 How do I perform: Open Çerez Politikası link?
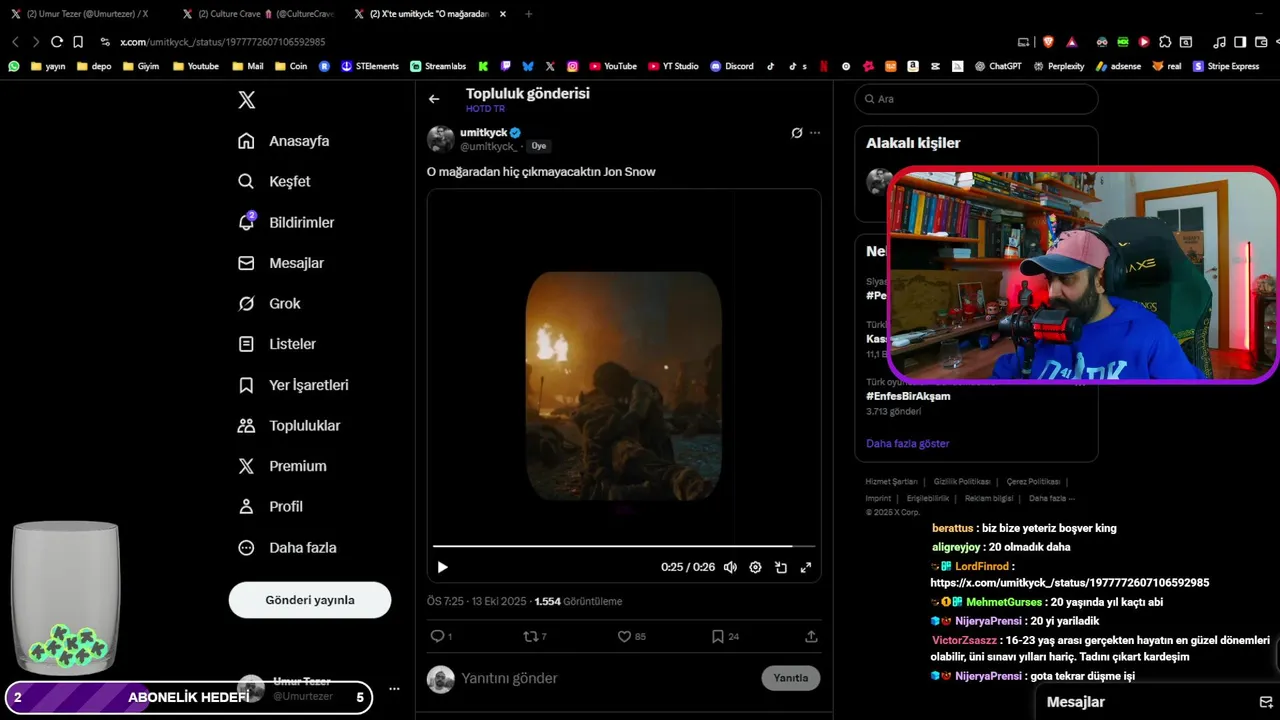pyautogui.click(x=1033, y=482)
